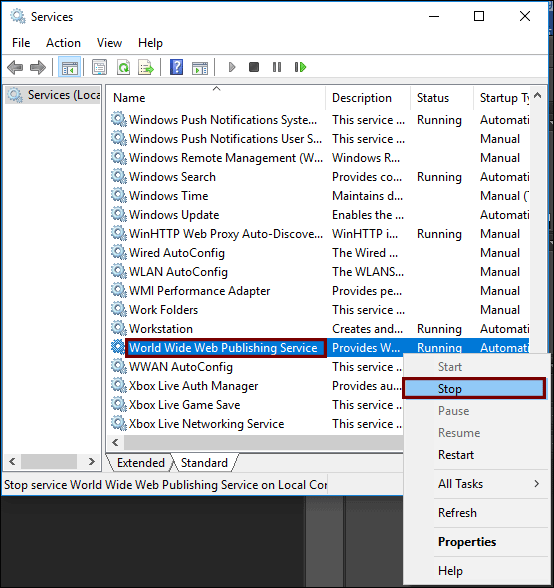Select Xbox Live Auth Manager service
This screenshot has width=554, height=588.
[194, 386]
